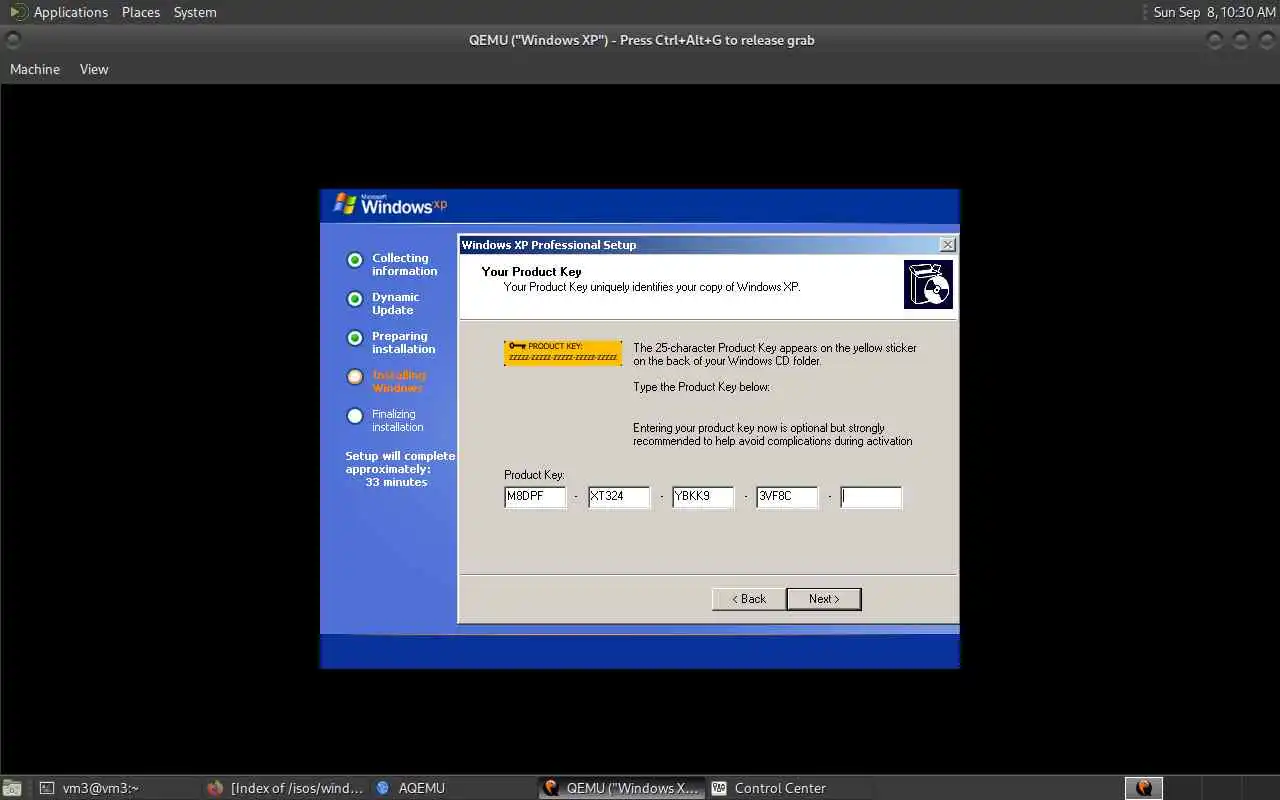Open the Machine menu in QEMU
The image size is (1280, 800).
35,69
